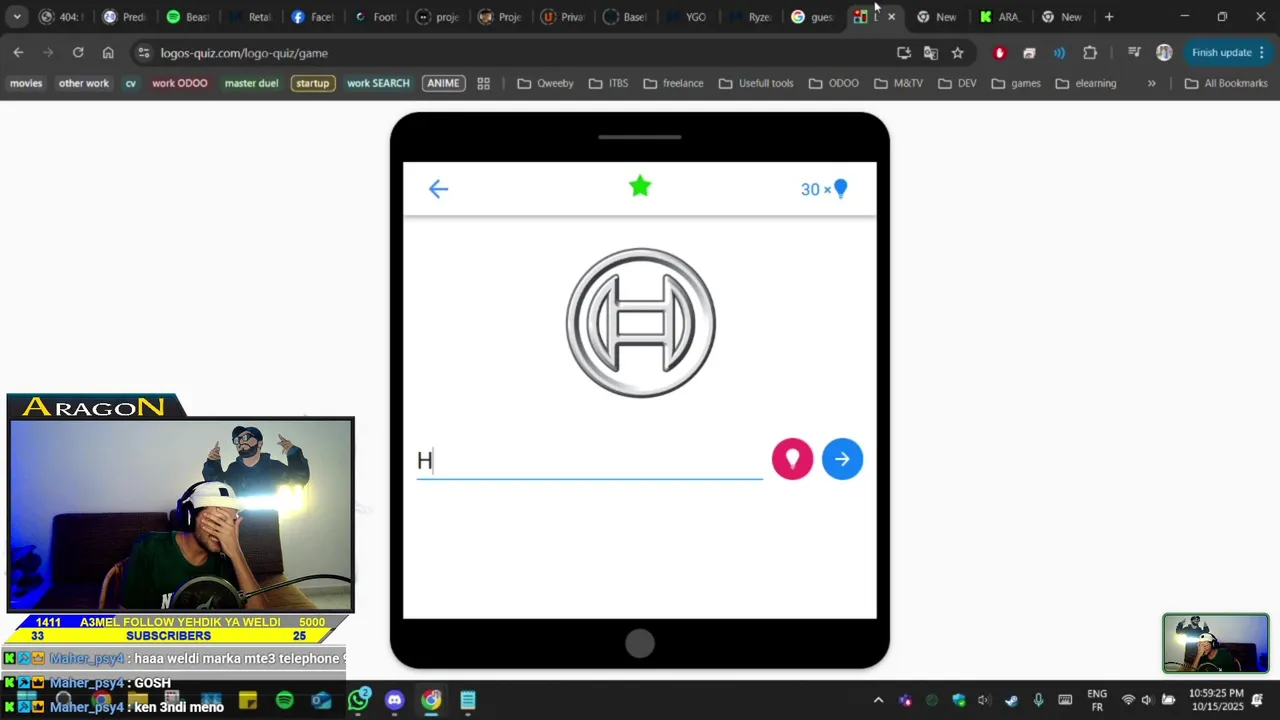Open the work SEARCH bookmark
The width and height of the screenshot is (1280, 720).
pyautogui.click(x=378, y=83)
